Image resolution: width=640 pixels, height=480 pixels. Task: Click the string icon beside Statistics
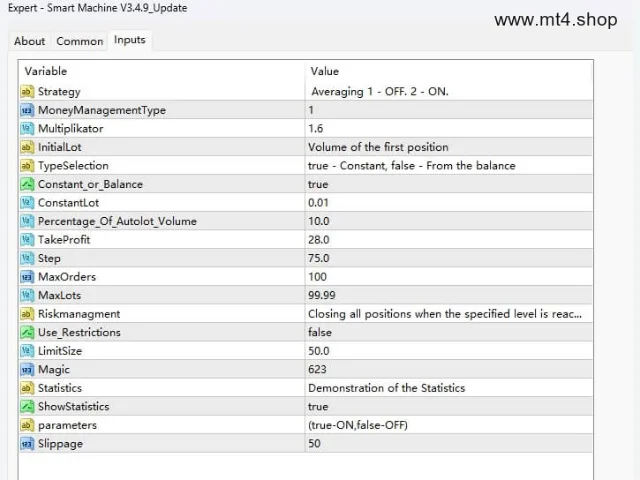(27, 388)
